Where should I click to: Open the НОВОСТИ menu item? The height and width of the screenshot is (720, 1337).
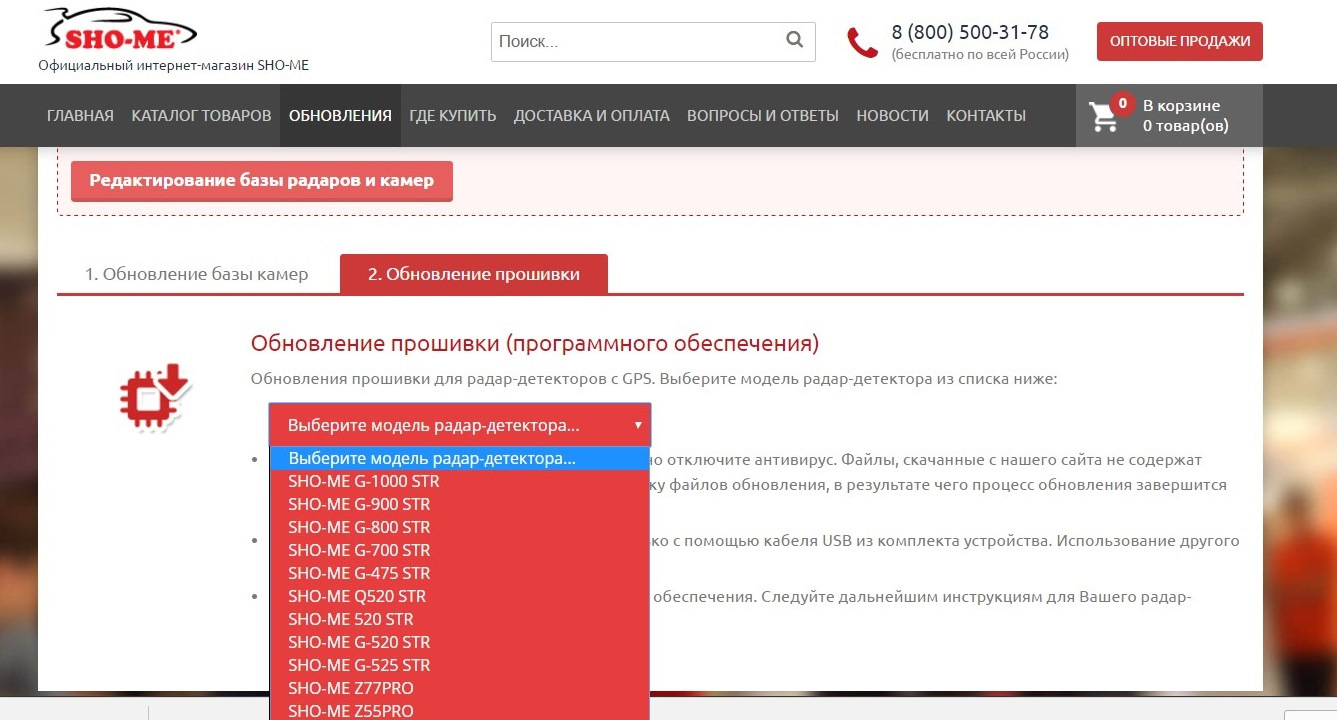[892, 115]
